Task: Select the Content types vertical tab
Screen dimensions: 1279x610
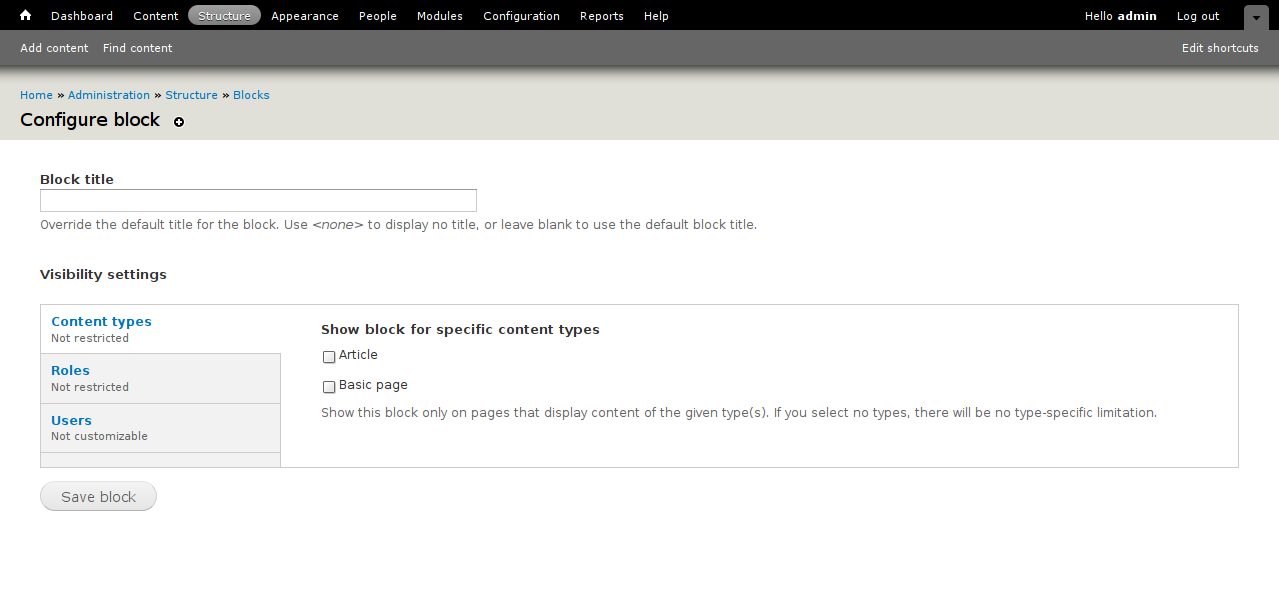Action: pos(101,322)
